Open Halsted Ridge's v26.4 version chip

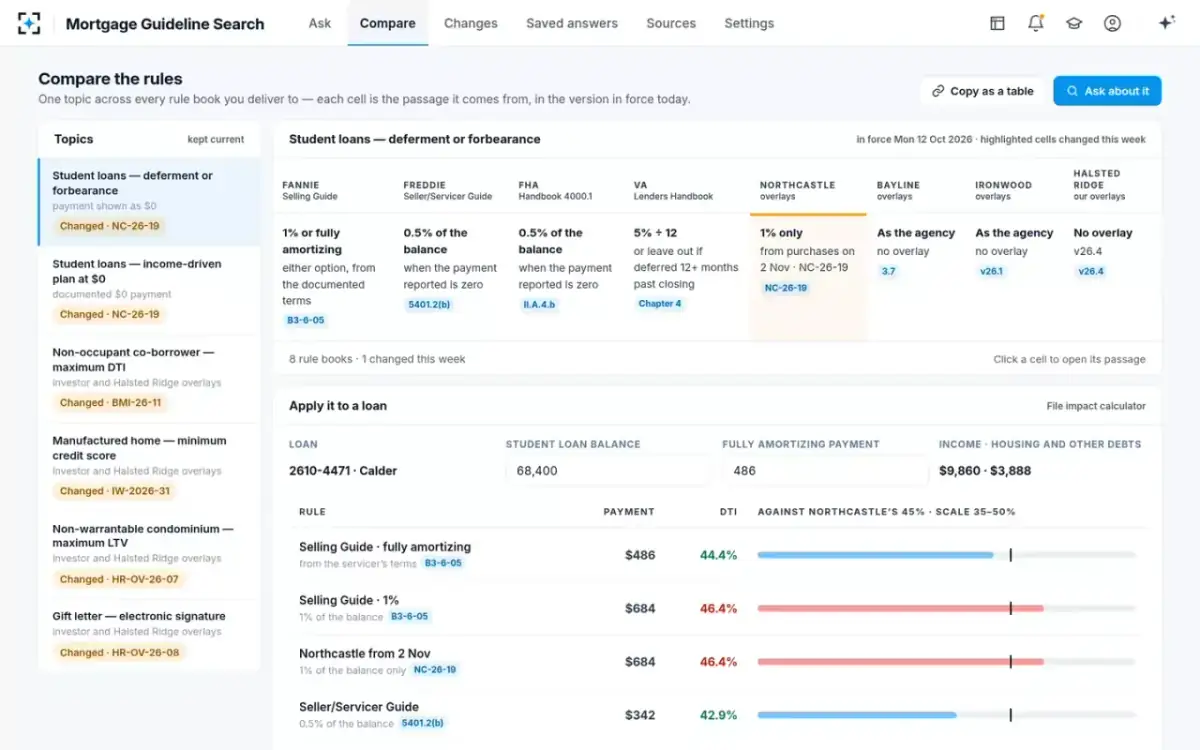pos(1090,271)
